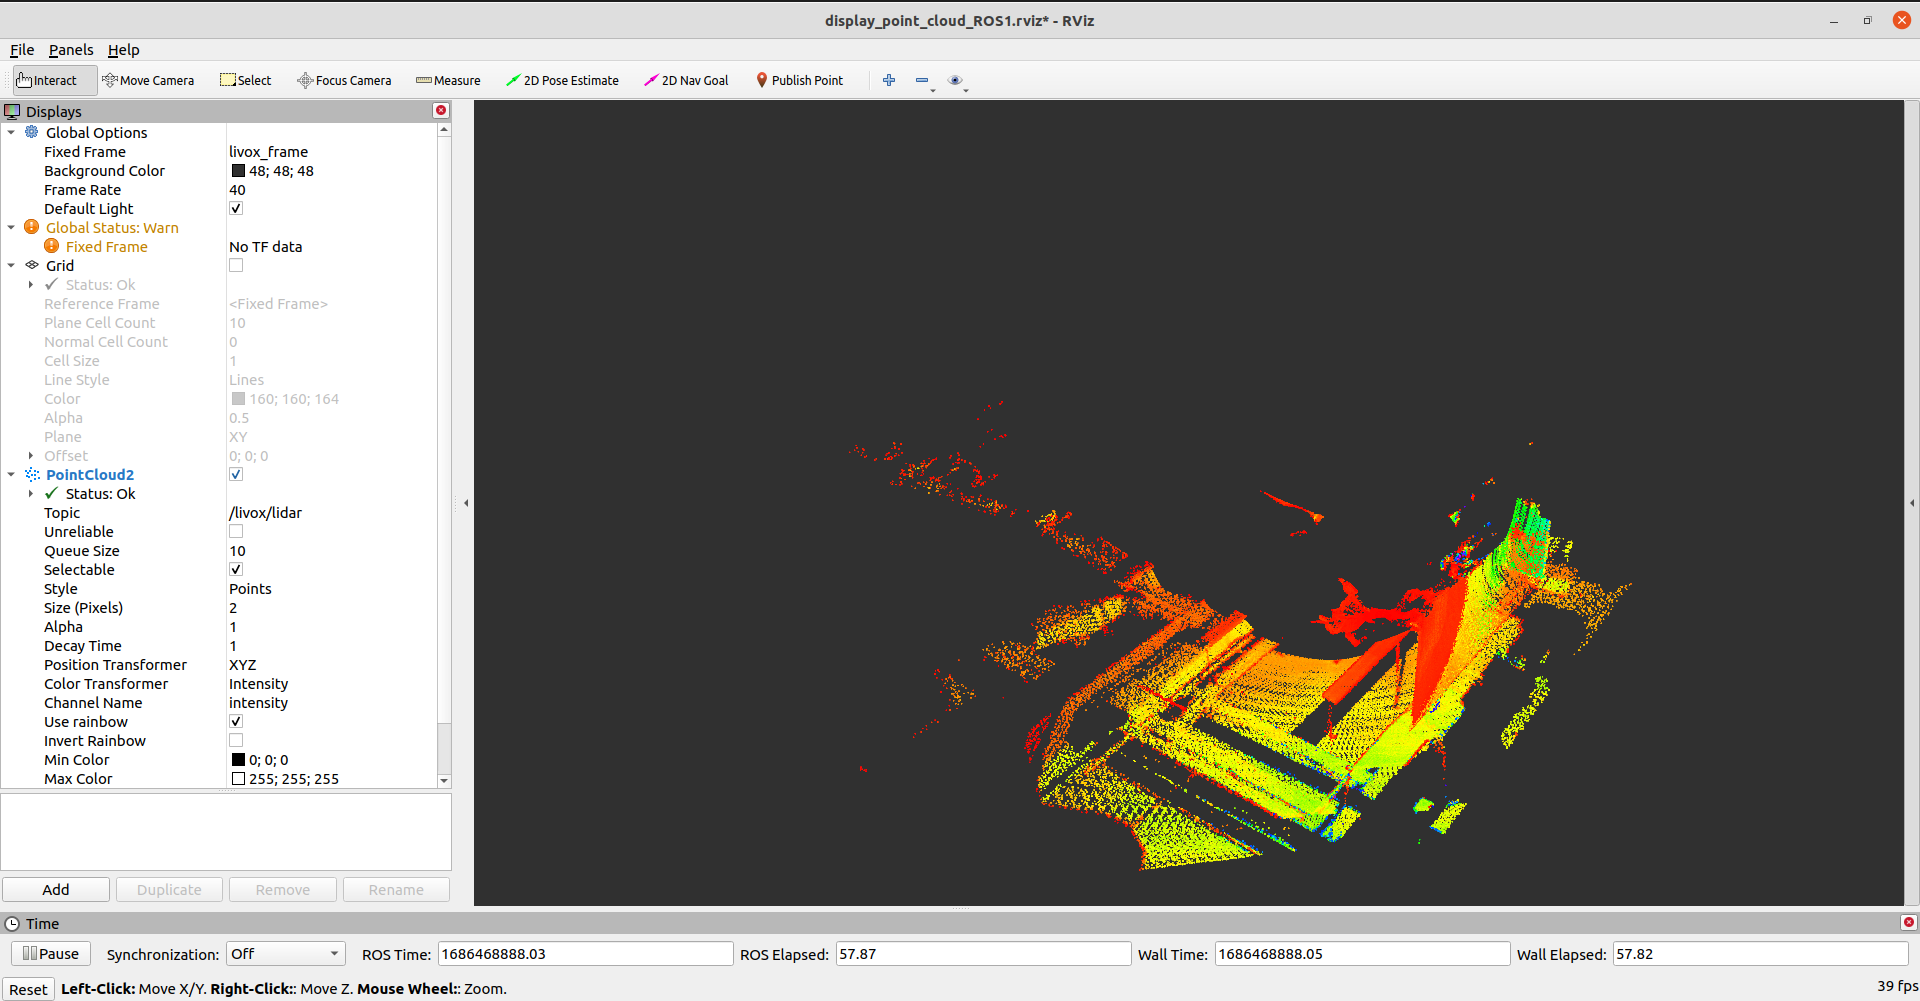1920x1001 pixels.
Task: Select the Style value Points
Action: [250, 588]
